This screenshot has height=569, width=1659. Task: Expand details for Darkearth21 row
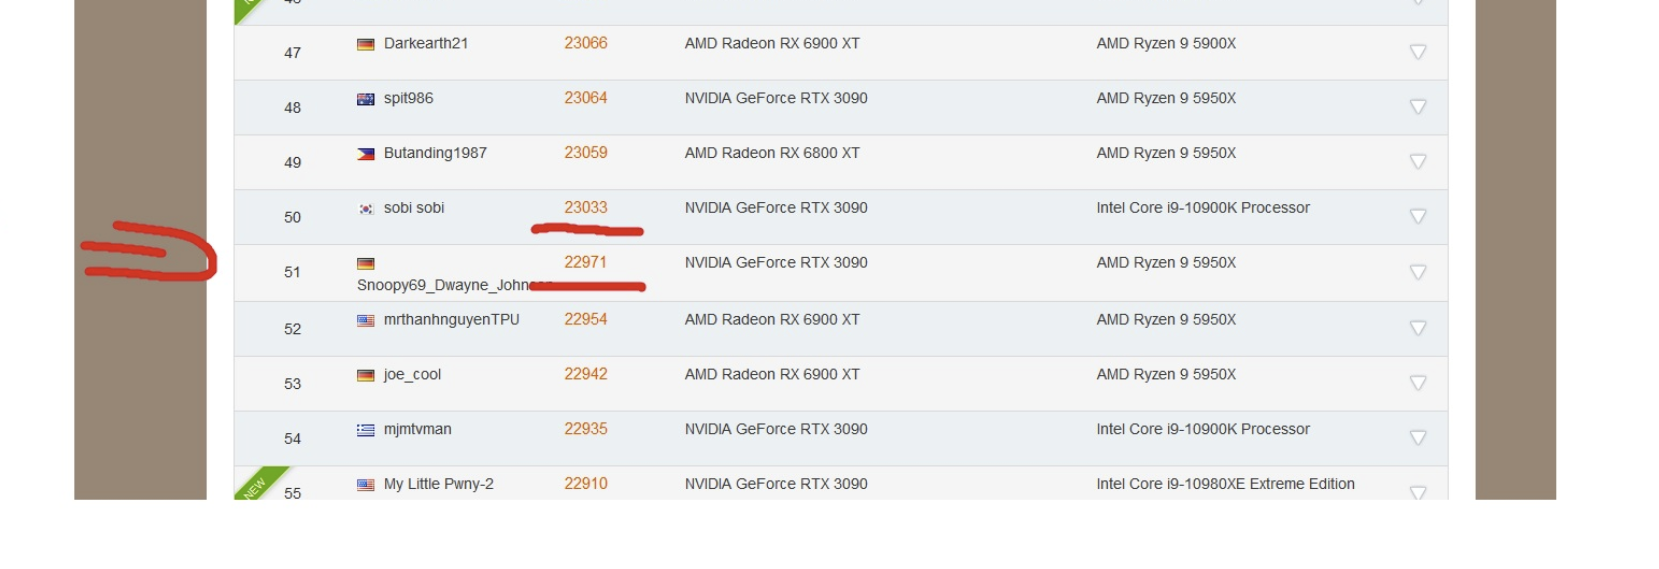tap(1417, 52)
